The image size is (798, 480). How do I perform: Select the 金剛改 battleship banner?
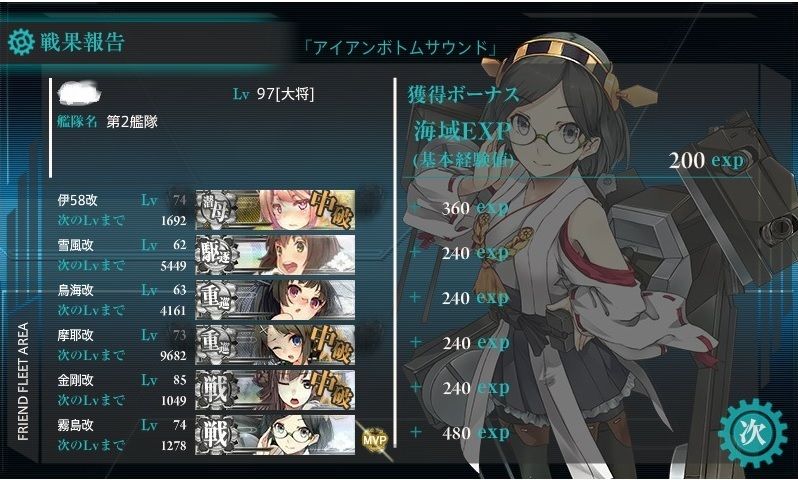[275, 389]
